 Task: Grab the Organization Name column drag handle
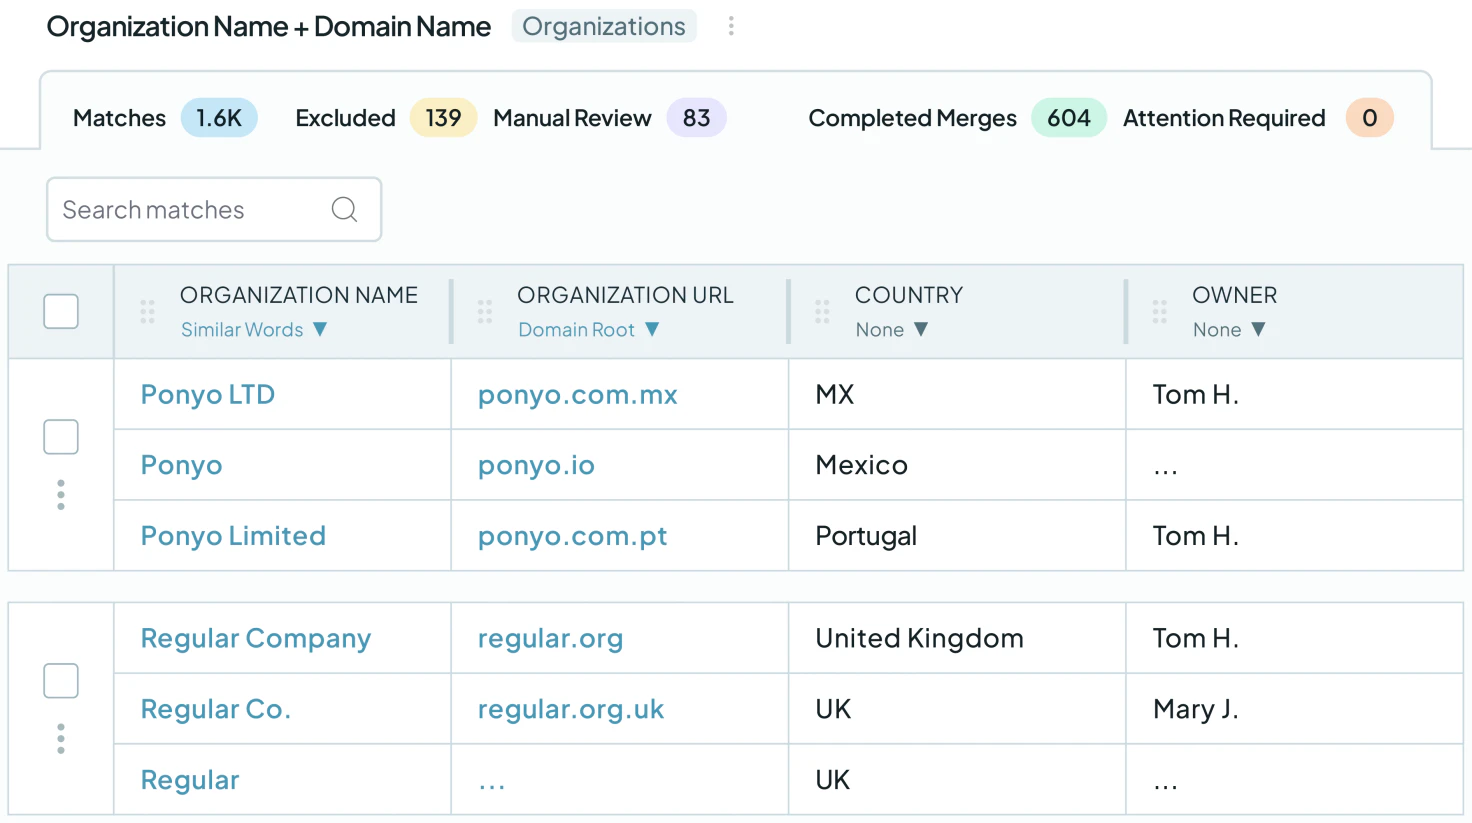point(147,312)
